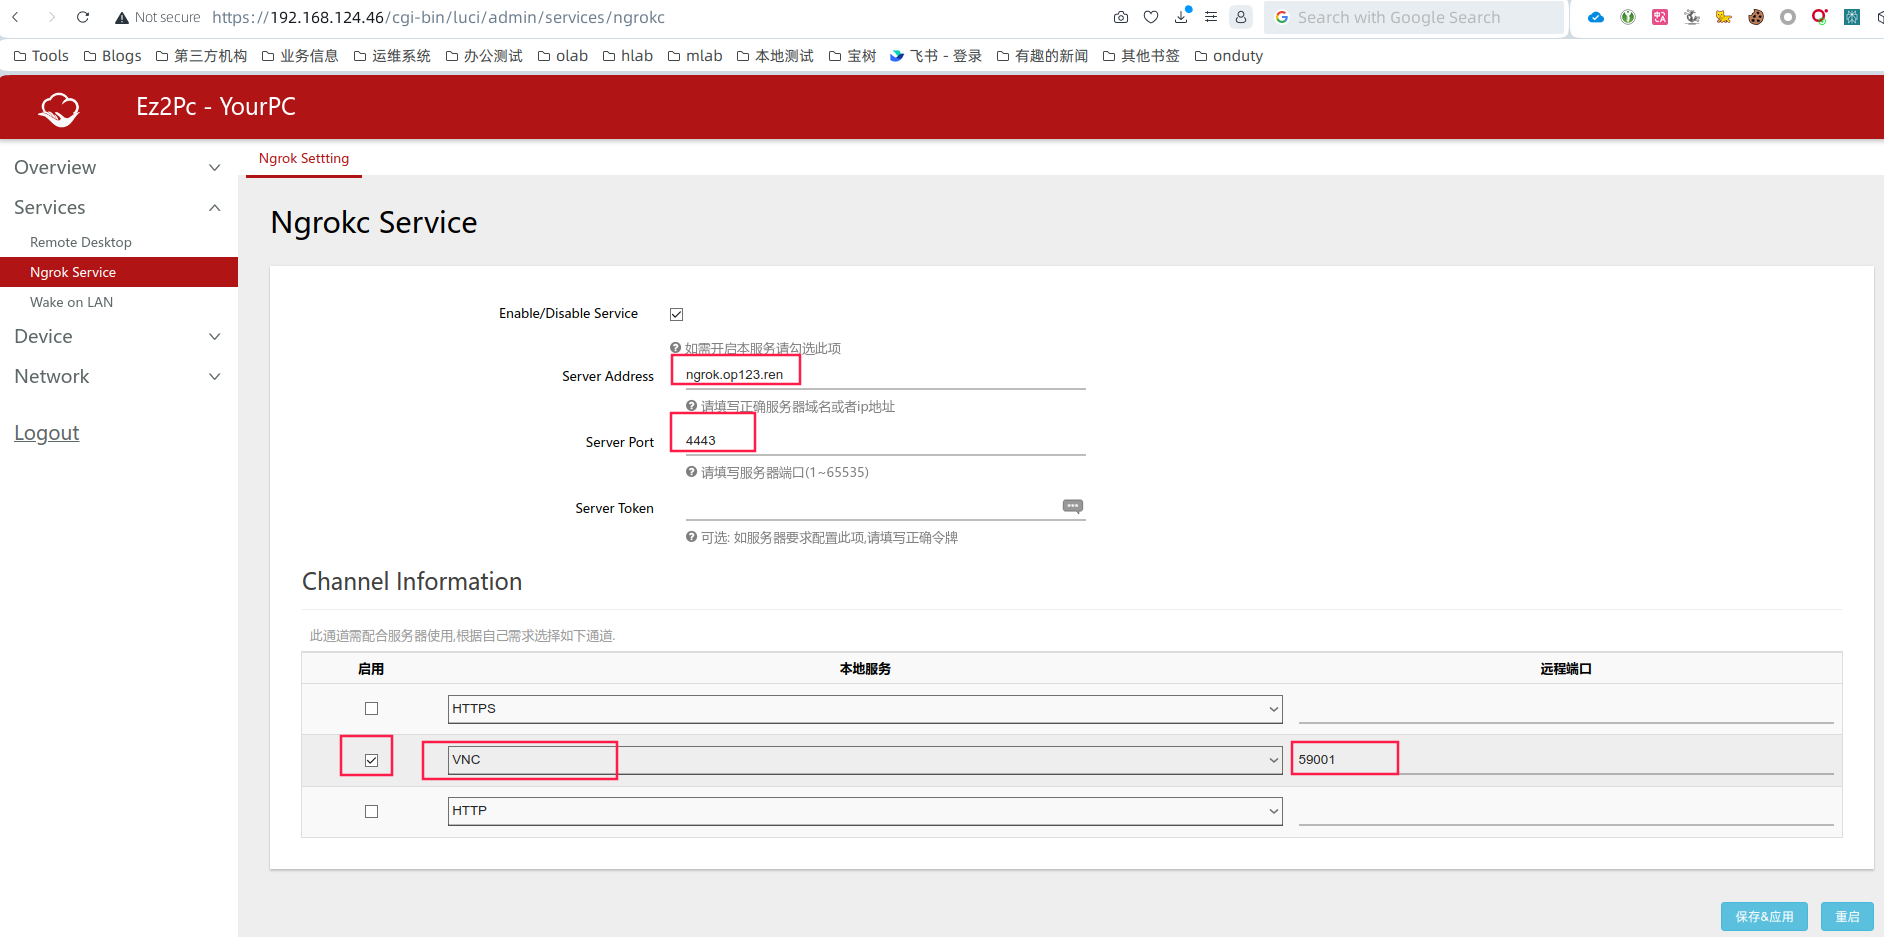Viewport: 1884px width, 937px height.
Task: Open the browser downloads icon
Action: (1182, 17)
